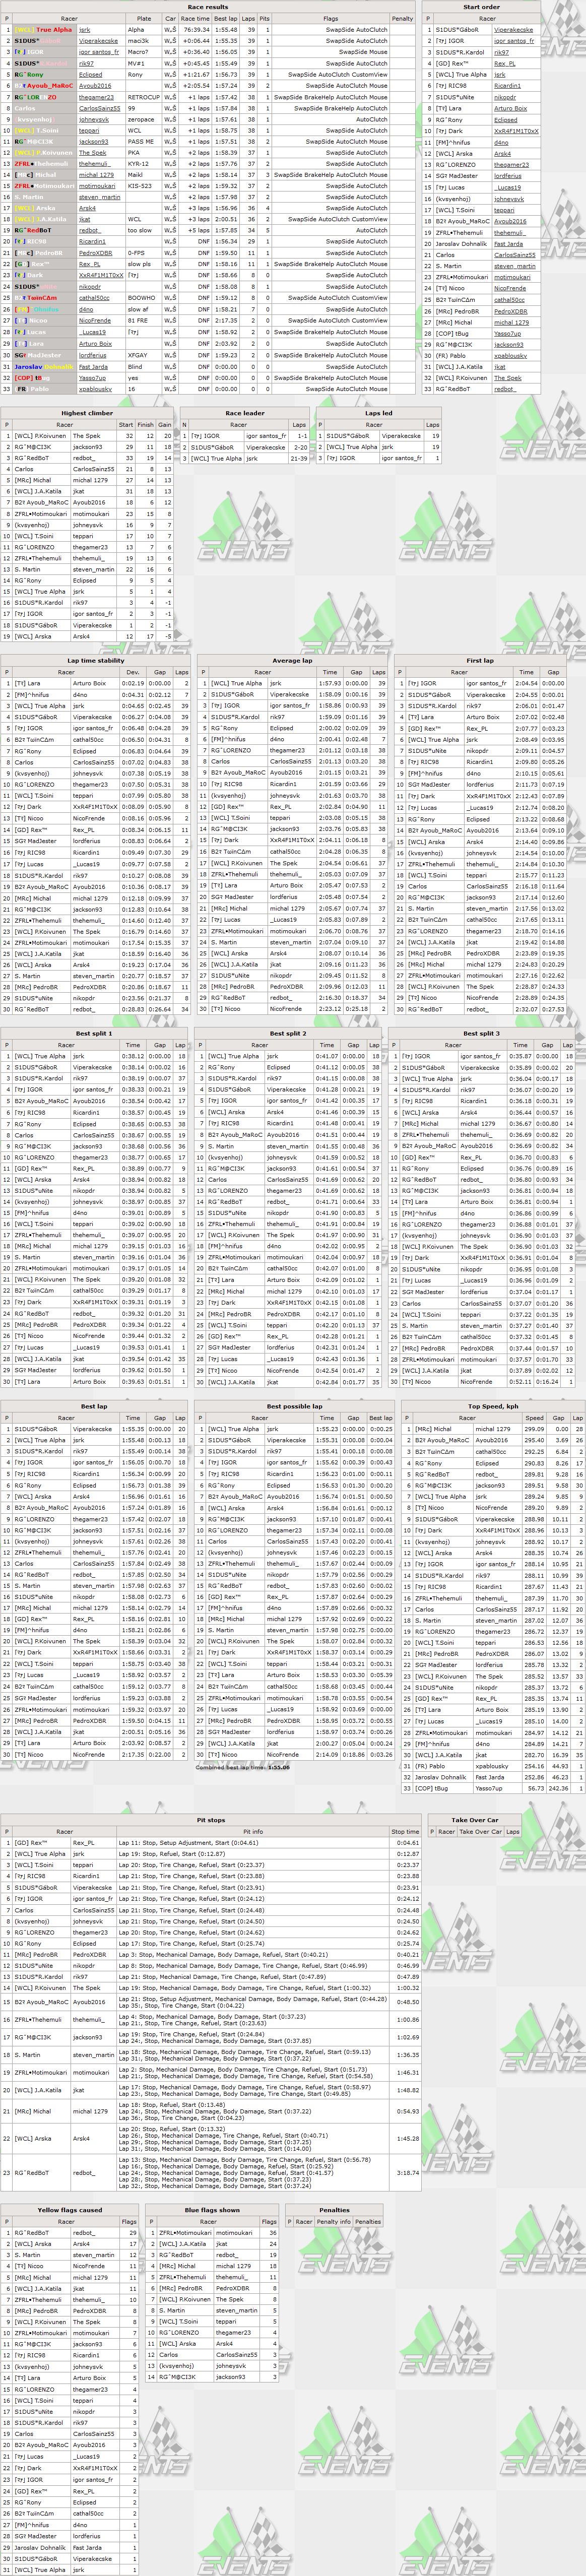Click xpabloushky link in Race results table
Image resolution: width=586 pixels, height=2576 pixels.
coord(96,389)
